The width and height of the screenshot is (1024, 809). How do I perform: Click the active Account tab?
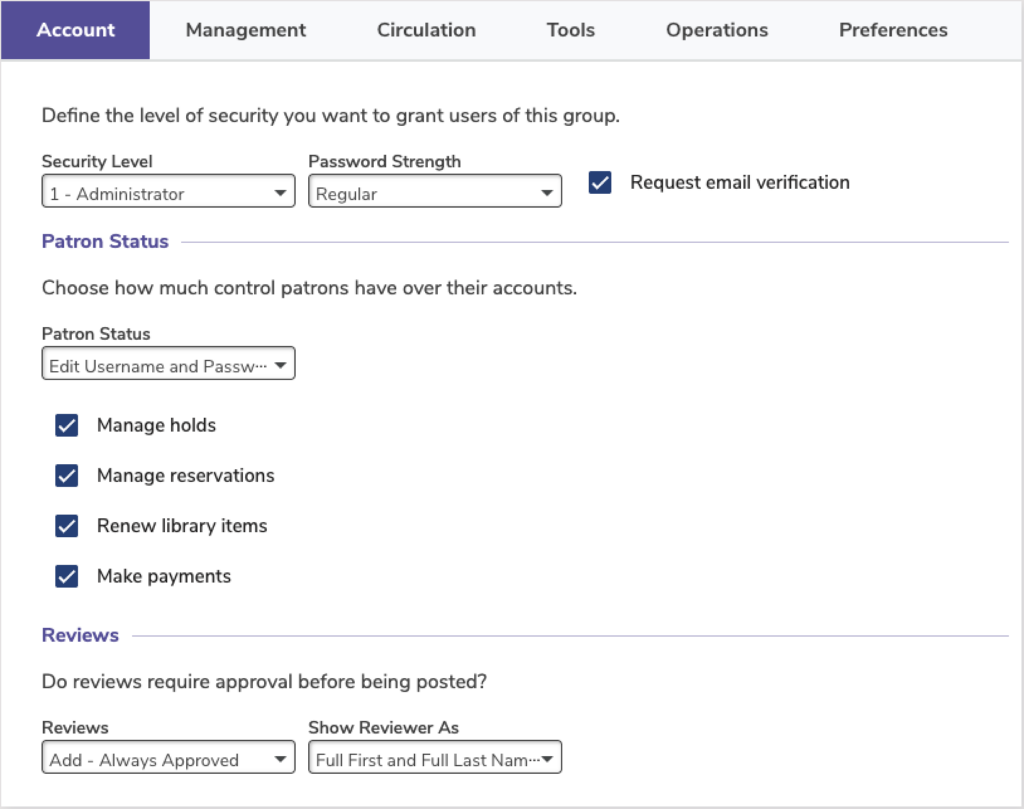point(76,30)
